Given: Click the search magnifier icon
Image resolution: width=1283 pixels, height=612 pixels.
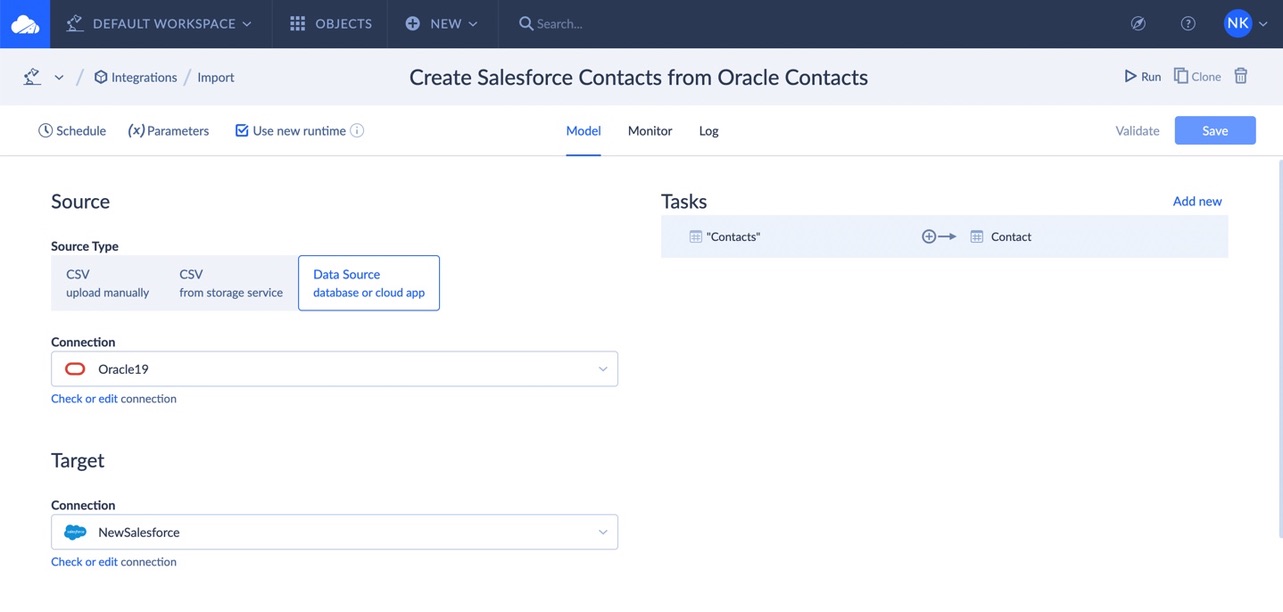Looking at the screenshot, I should tap(526, 24).
